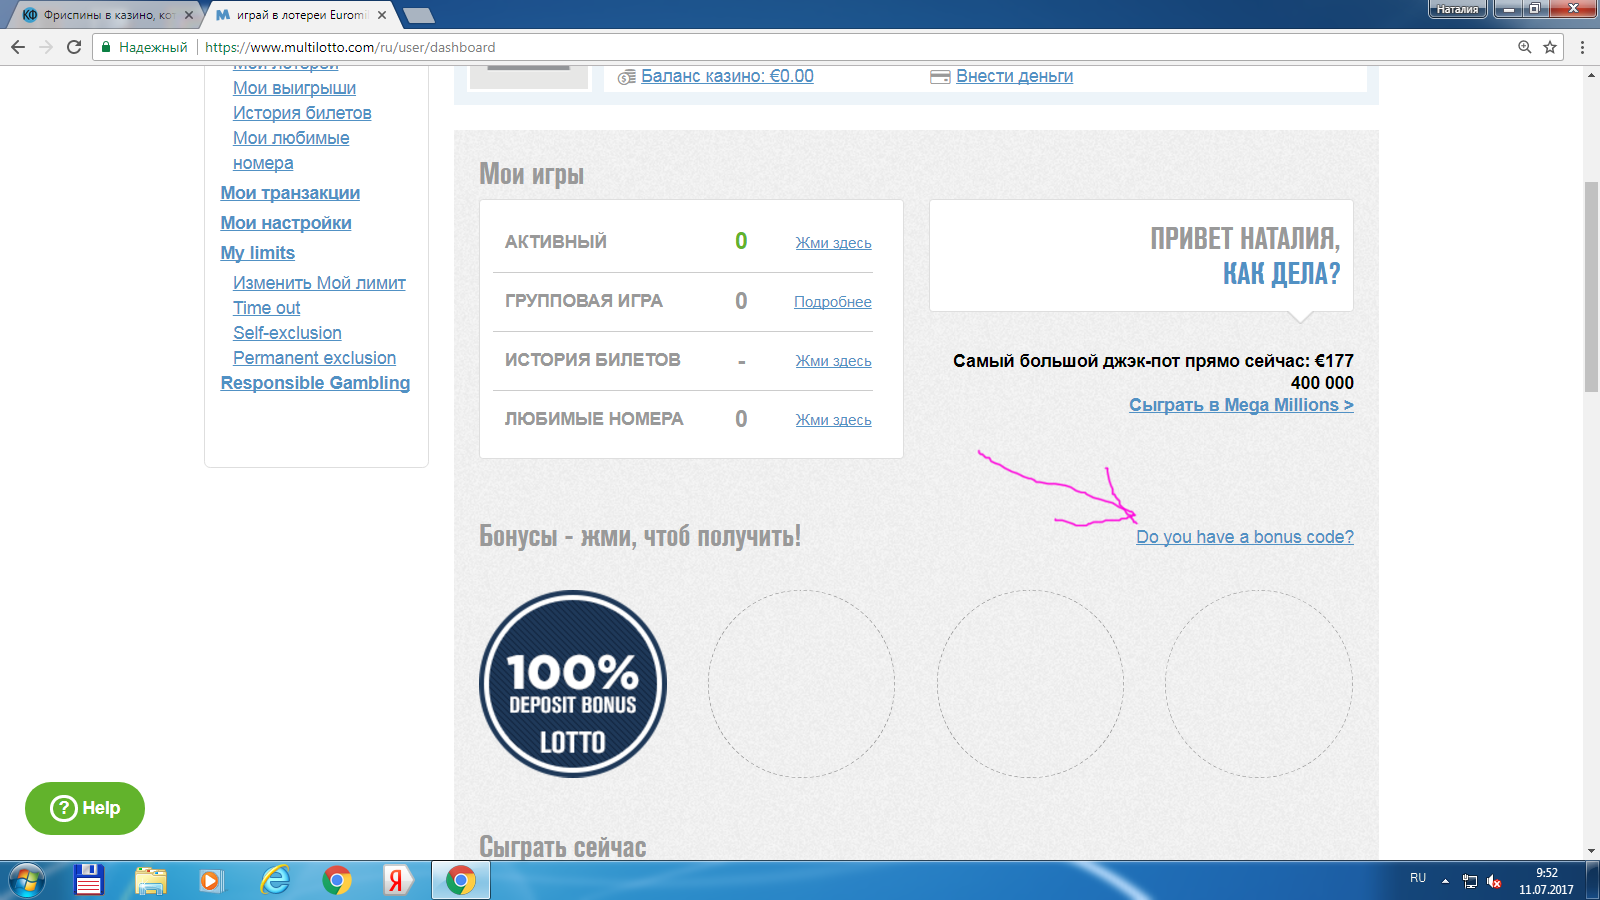The width and height of the screenshot is (1600, 900).
Task: Close the 'Фриспины в казино' tab
Action: [189, 15]
